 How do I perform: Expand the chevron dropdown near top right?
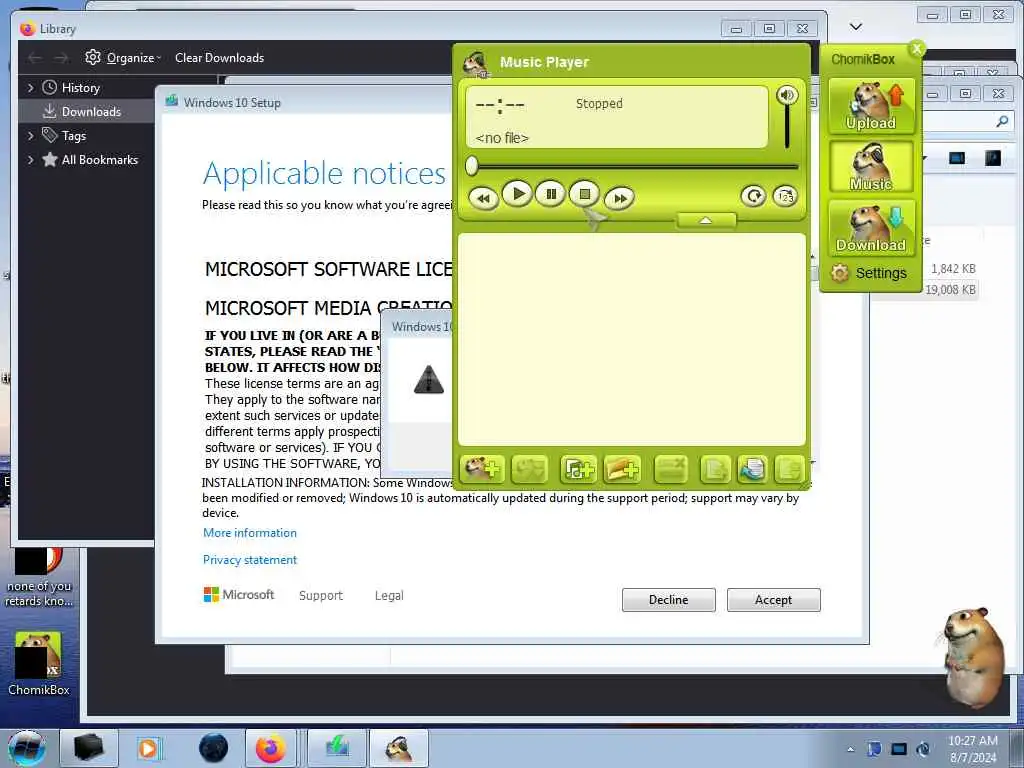(856, 27)
